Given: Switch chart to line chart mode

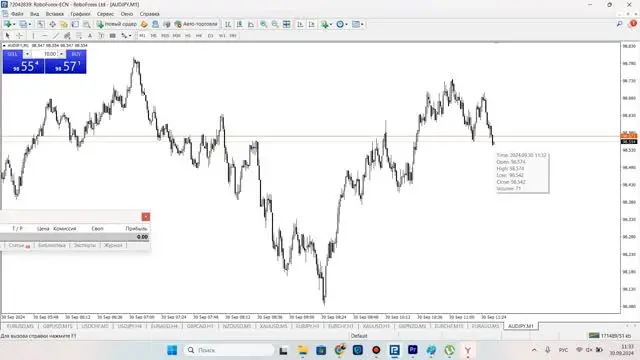Looking at the screenshot, I should click(251, 24).
